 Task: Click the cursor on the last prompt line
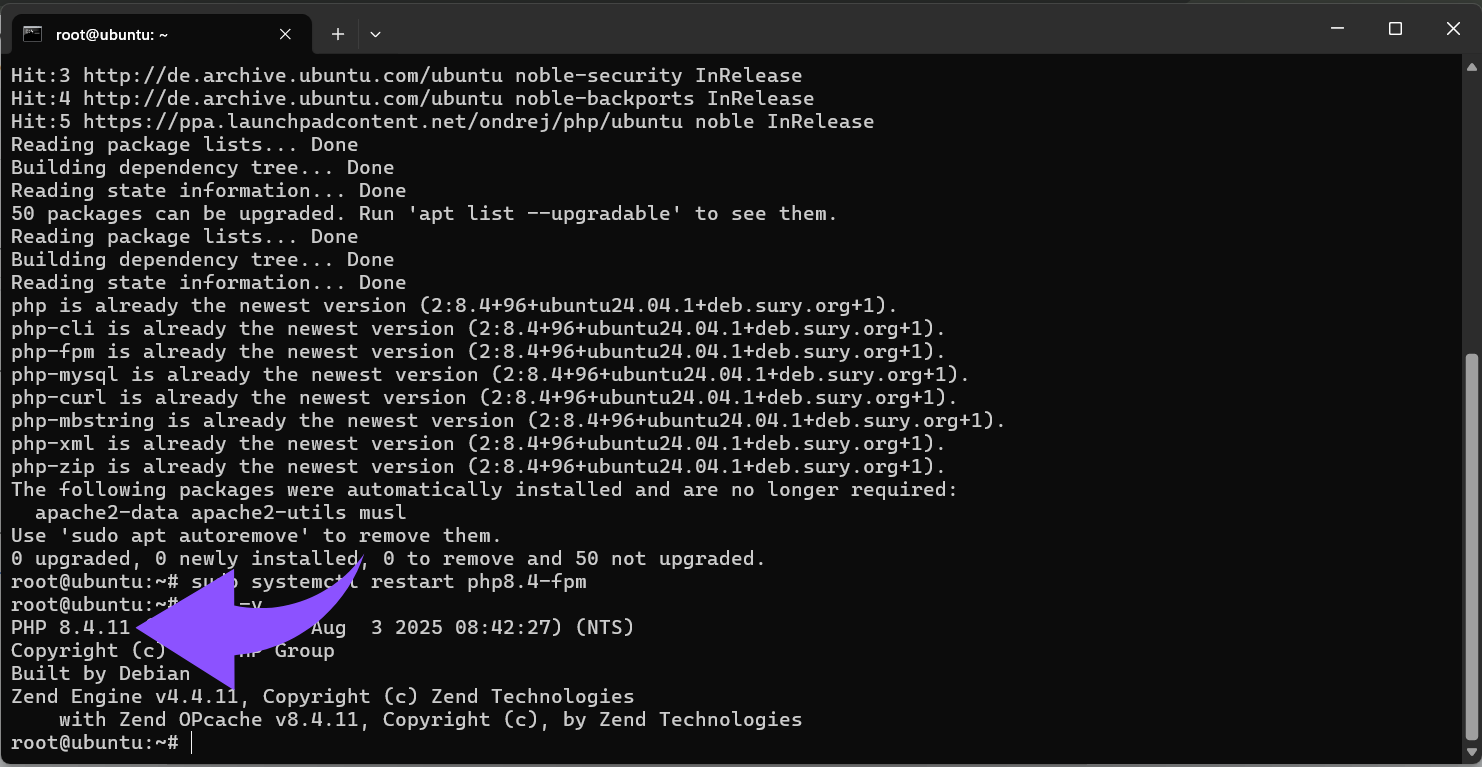[191, 743]
